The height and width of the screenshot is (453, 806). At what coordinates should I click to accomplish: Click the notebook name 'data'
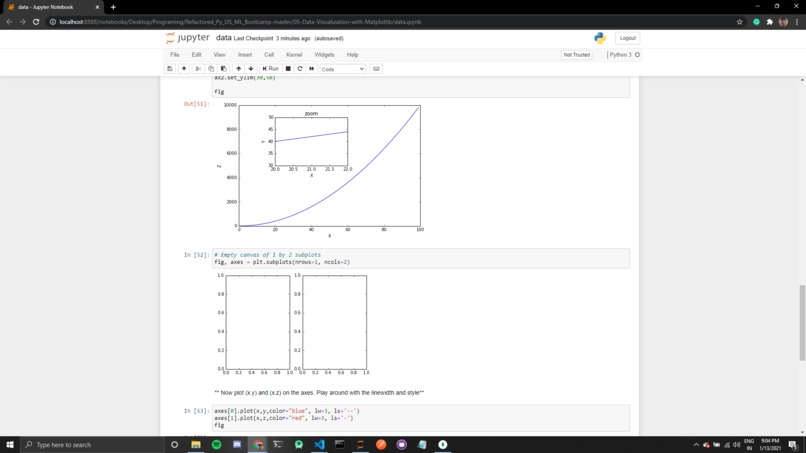tap(224, 38)
